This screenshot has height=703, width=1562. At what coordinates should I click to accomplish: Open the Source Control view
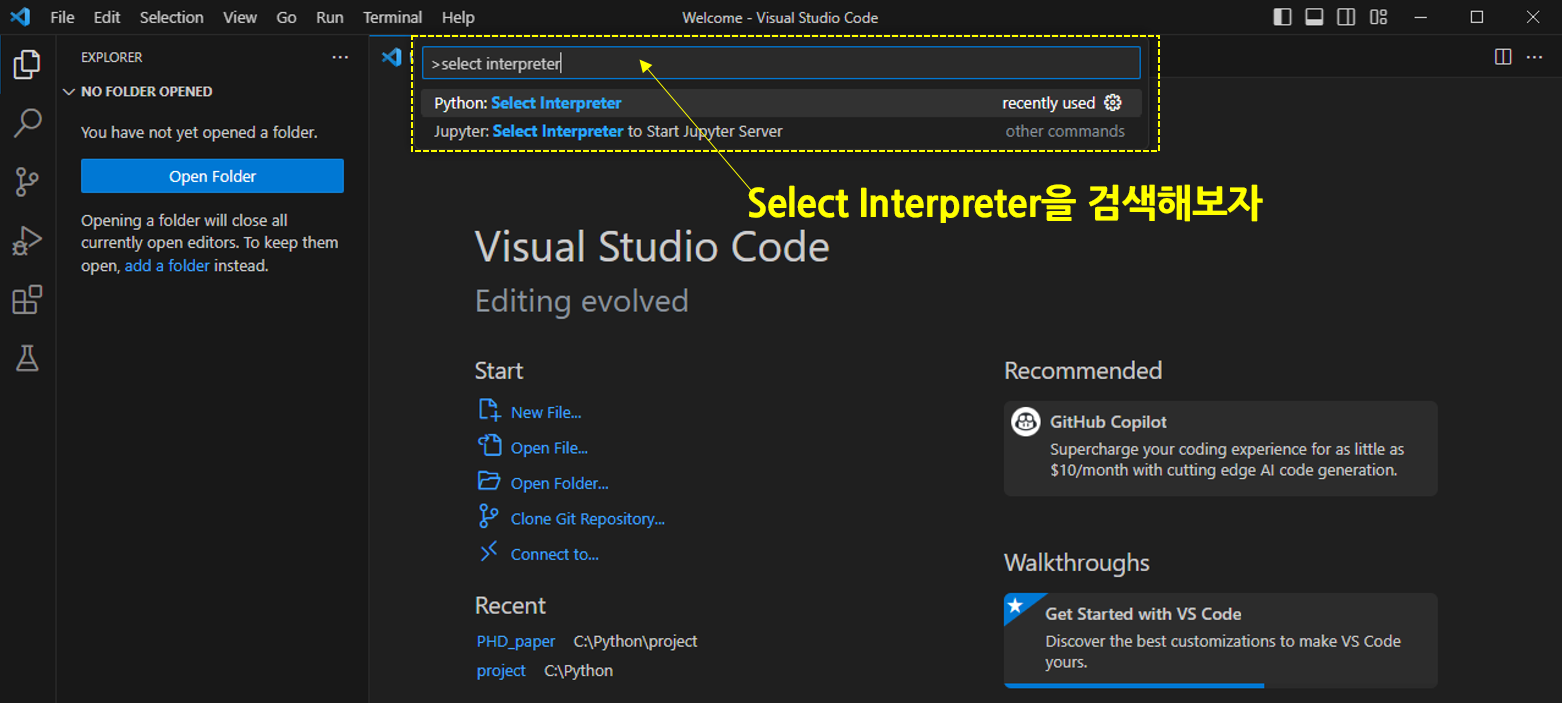coord(27,182)
